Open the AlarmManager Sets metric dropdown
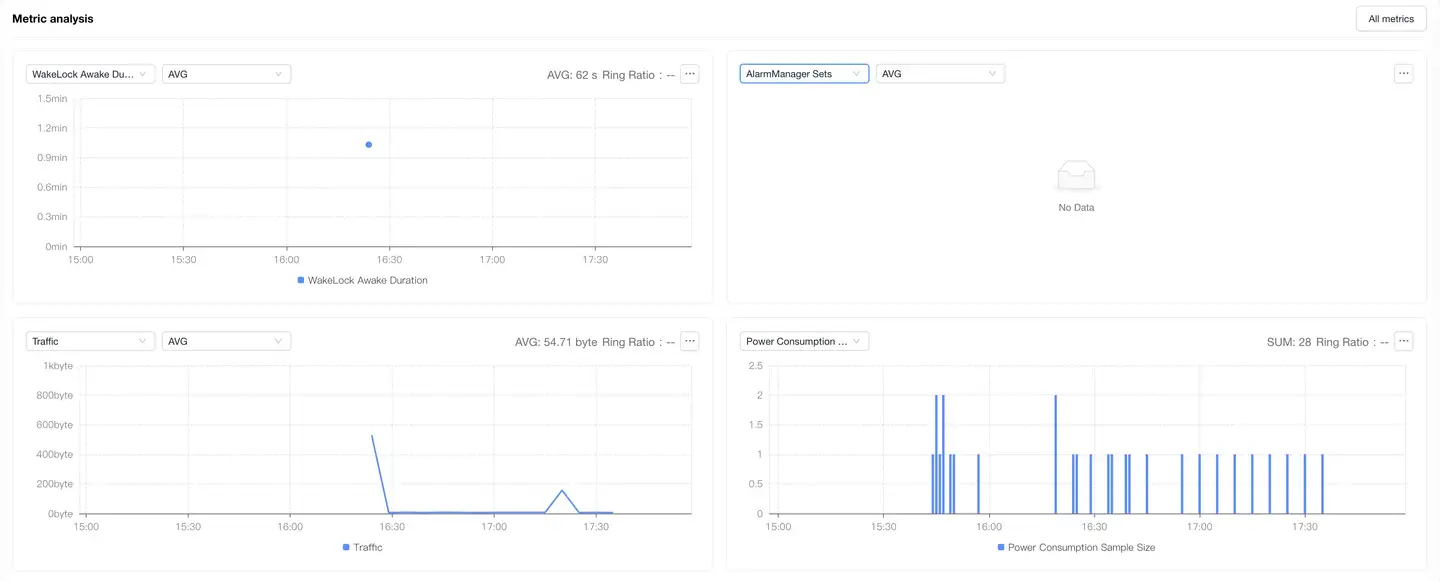 click(804, 74)
